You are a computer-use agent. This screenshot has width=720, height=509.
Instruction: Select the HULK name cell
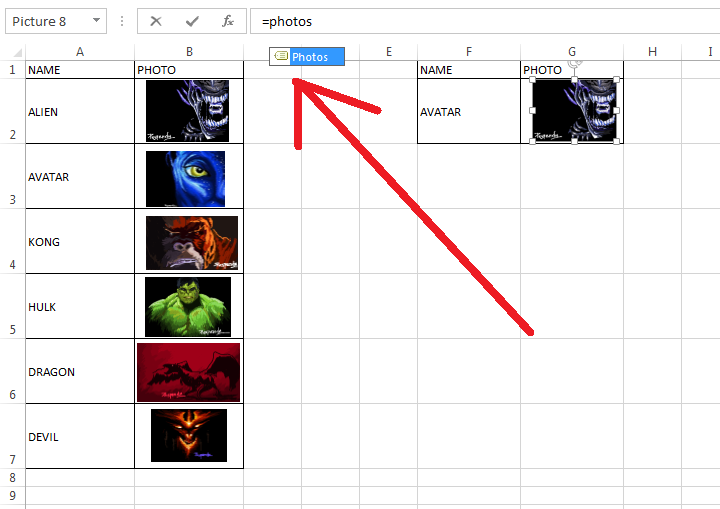tap(80, 306)
